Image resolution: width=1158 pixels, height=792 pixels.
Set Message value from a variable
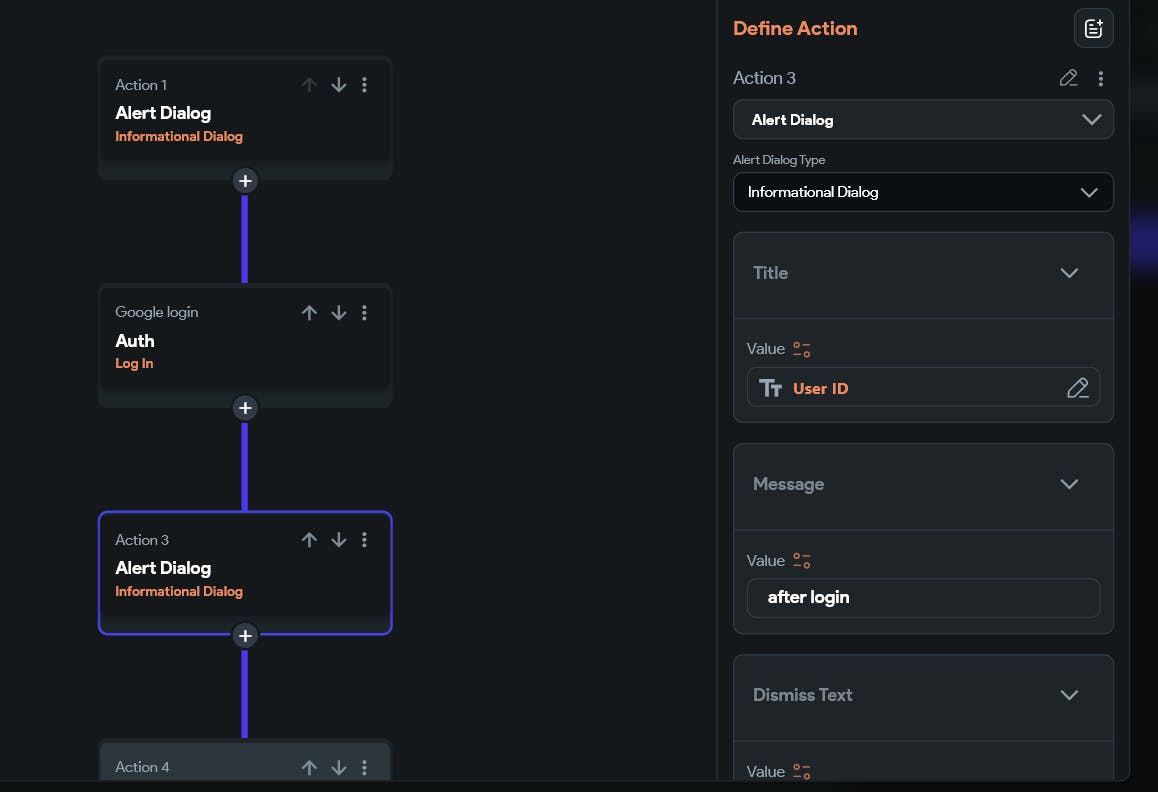tap(801, 560)
